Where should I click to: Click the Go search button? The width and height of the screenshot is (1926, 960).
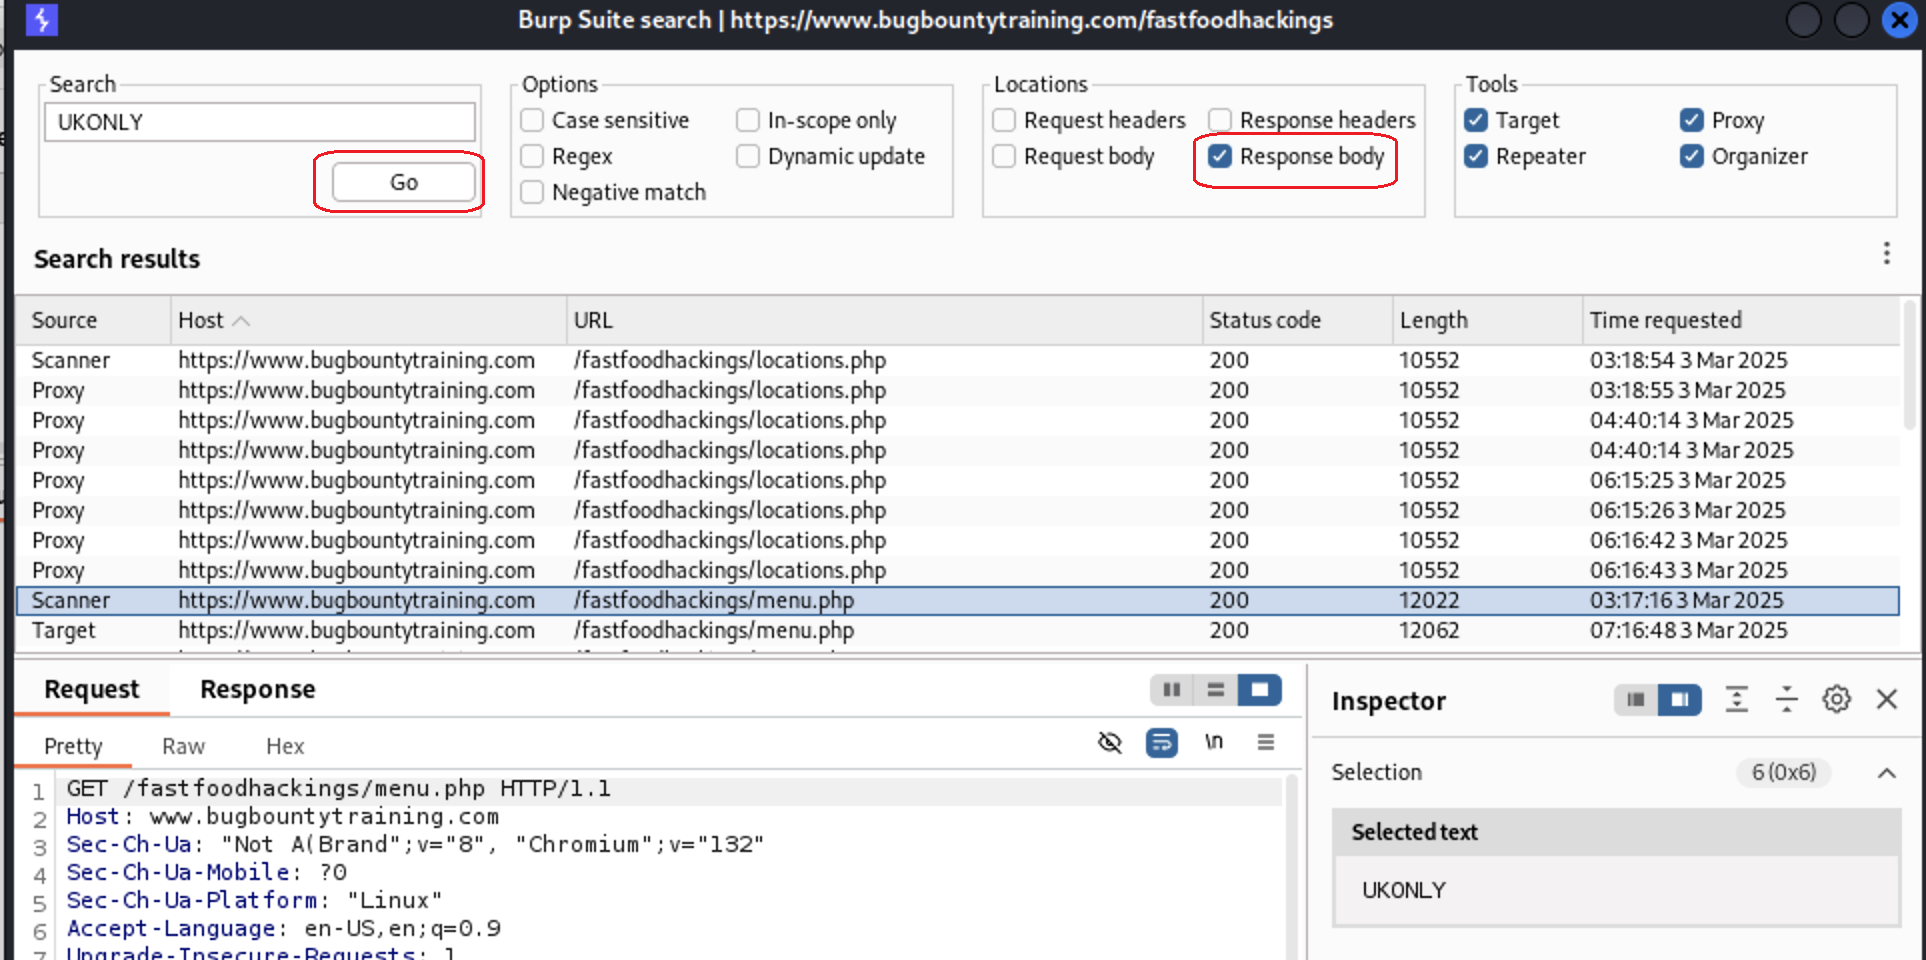coord(403,182)
